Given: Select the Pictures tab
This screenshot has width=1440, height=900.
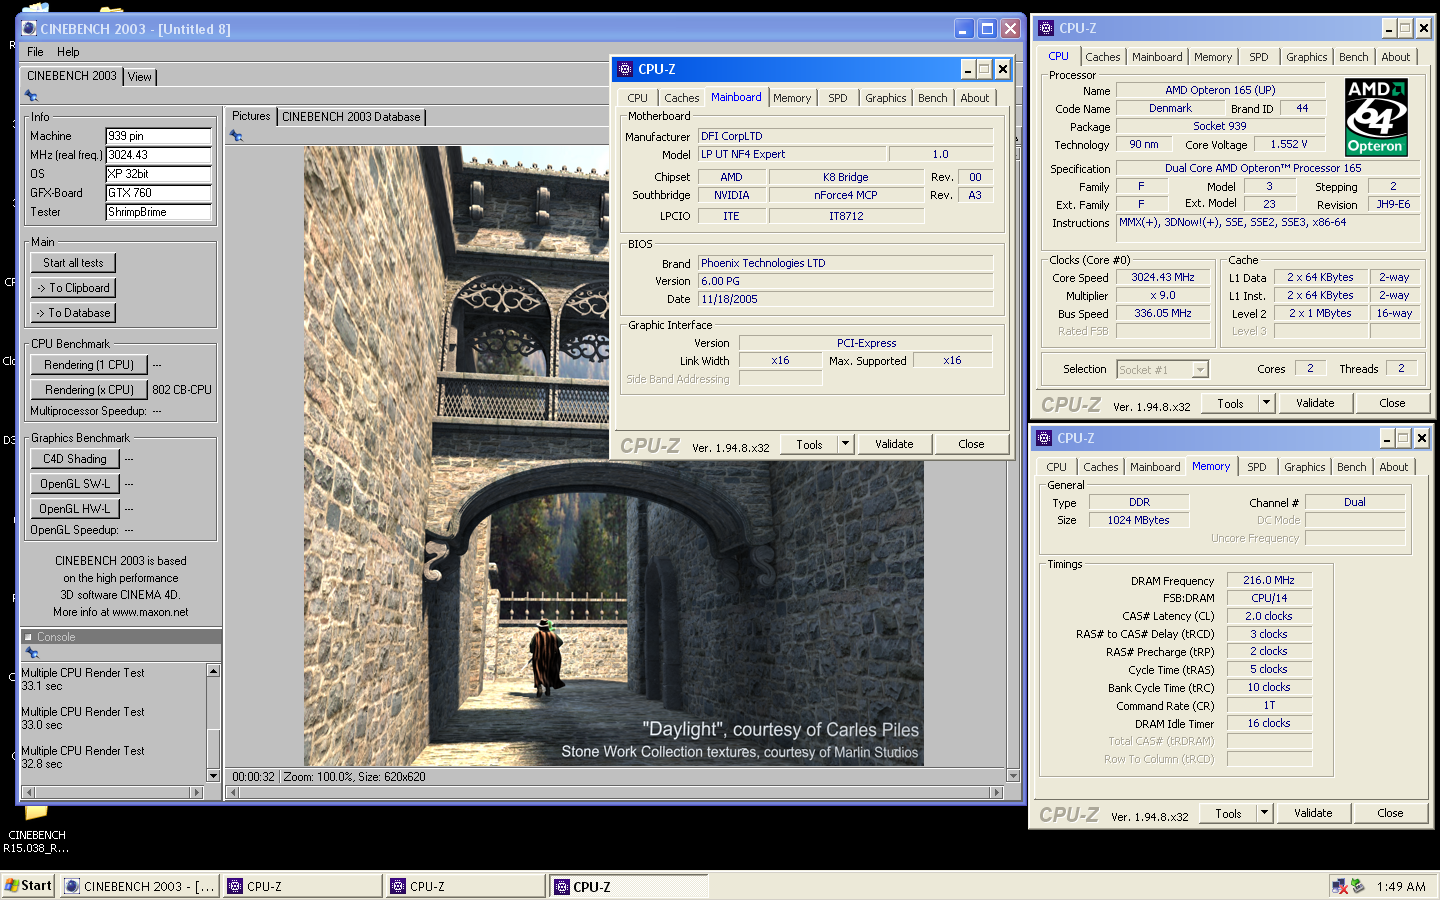Looking at the screenshot, I should 251,116.
